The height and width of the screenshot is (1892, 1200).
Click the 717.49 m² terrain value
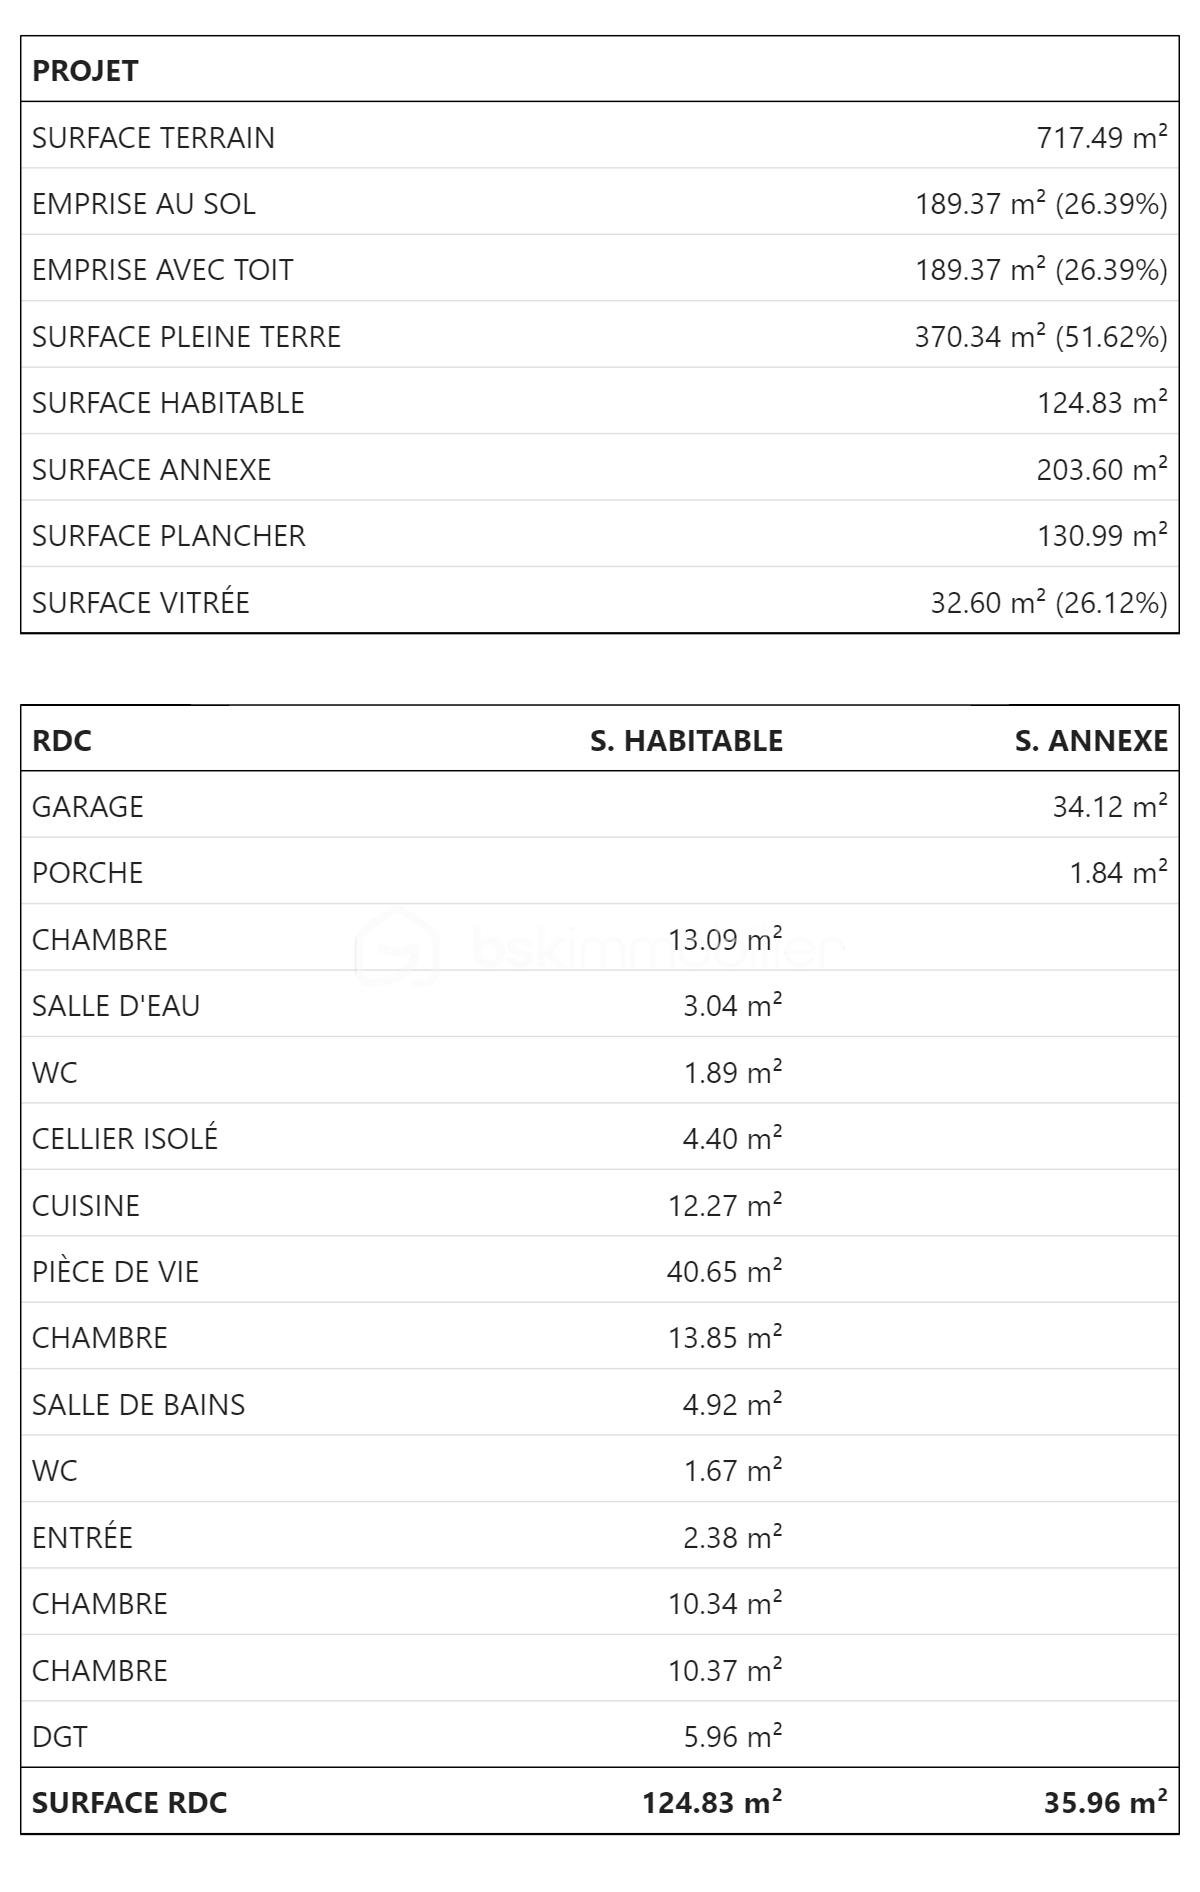(x=1101, y=137)
